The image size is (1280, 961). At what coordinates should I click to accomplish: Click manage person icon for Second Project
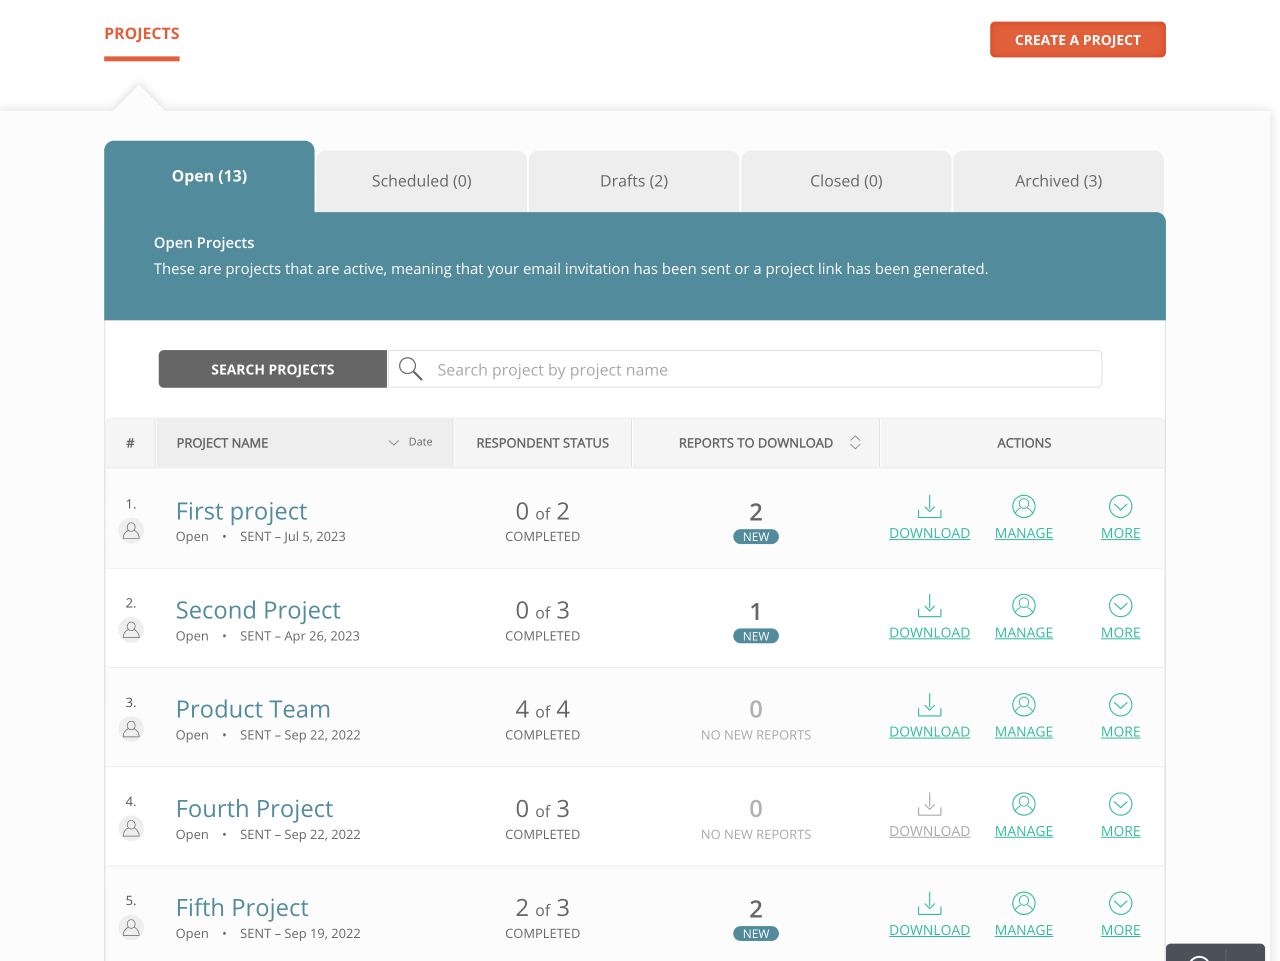[x=1024, y=605]
